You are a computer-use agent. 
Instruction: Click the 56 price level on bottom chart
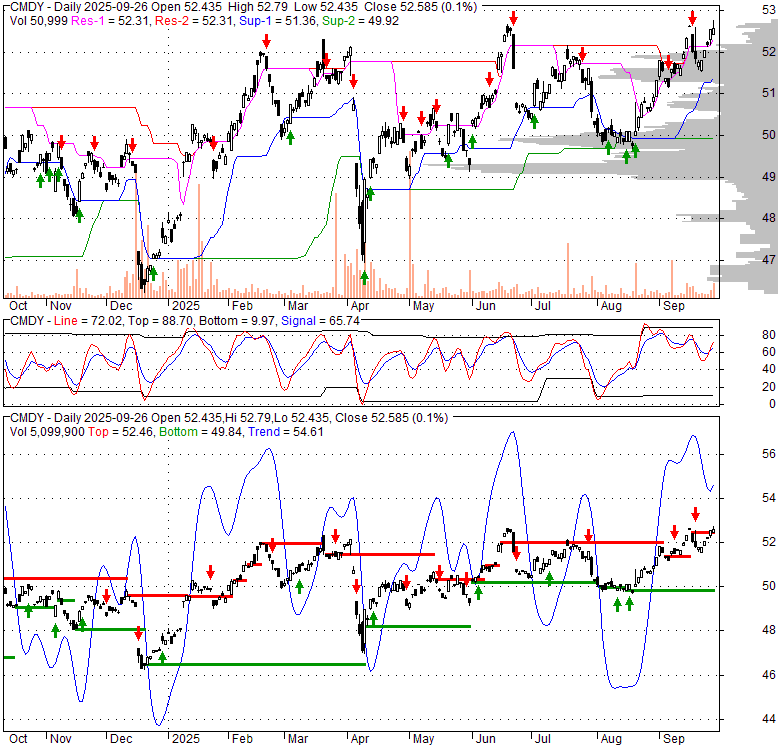[x=769, y=454]
